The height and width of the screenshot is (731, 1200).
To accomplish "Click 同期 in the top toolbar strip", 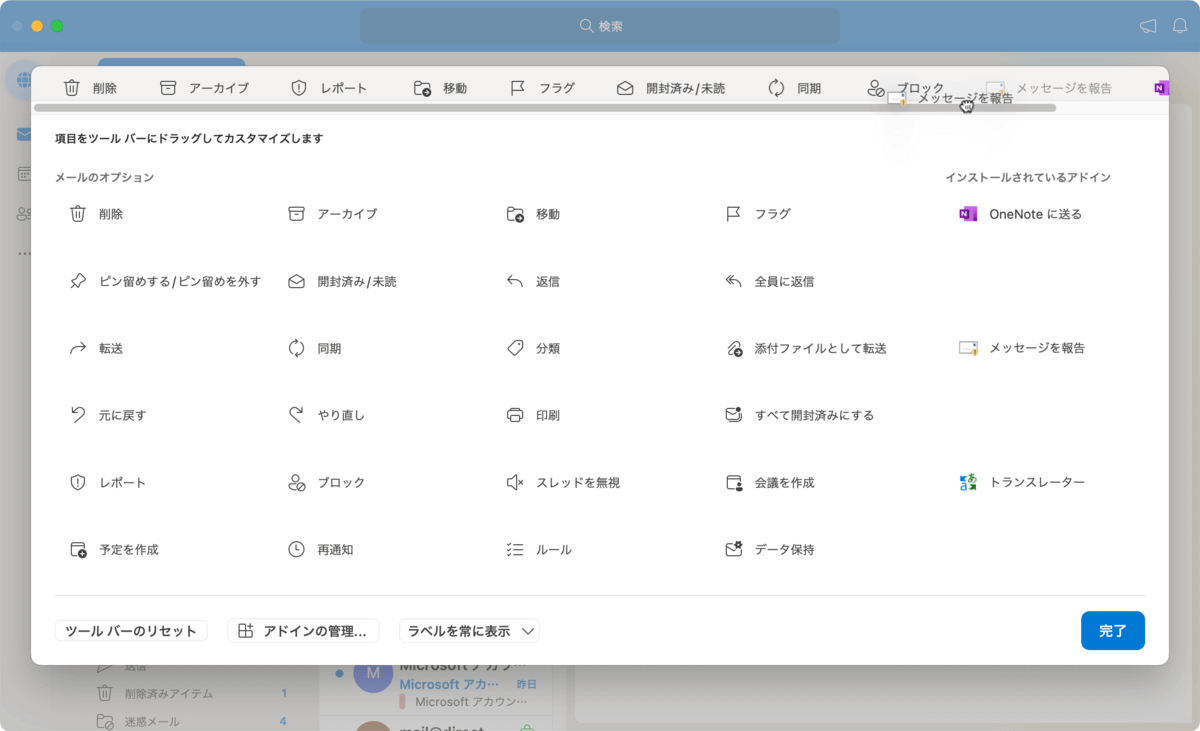I will [x=794, y=88].
